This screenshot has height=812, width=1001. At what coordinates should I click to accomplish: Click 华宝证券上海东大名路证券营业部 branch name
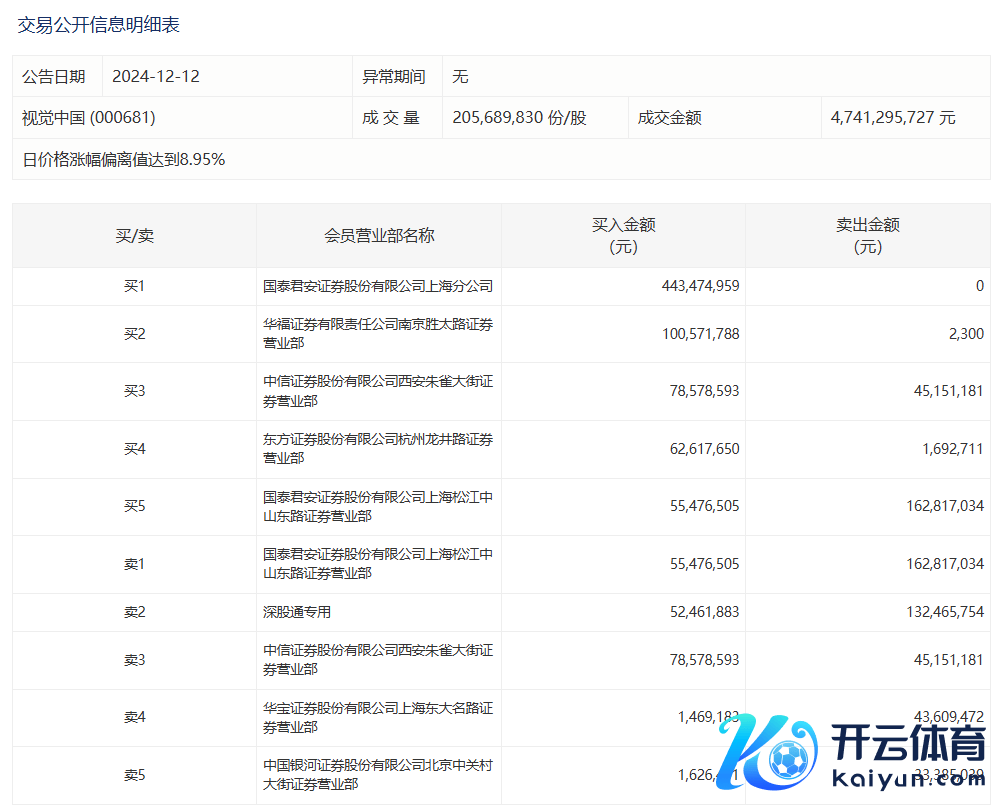coord(378,718)
